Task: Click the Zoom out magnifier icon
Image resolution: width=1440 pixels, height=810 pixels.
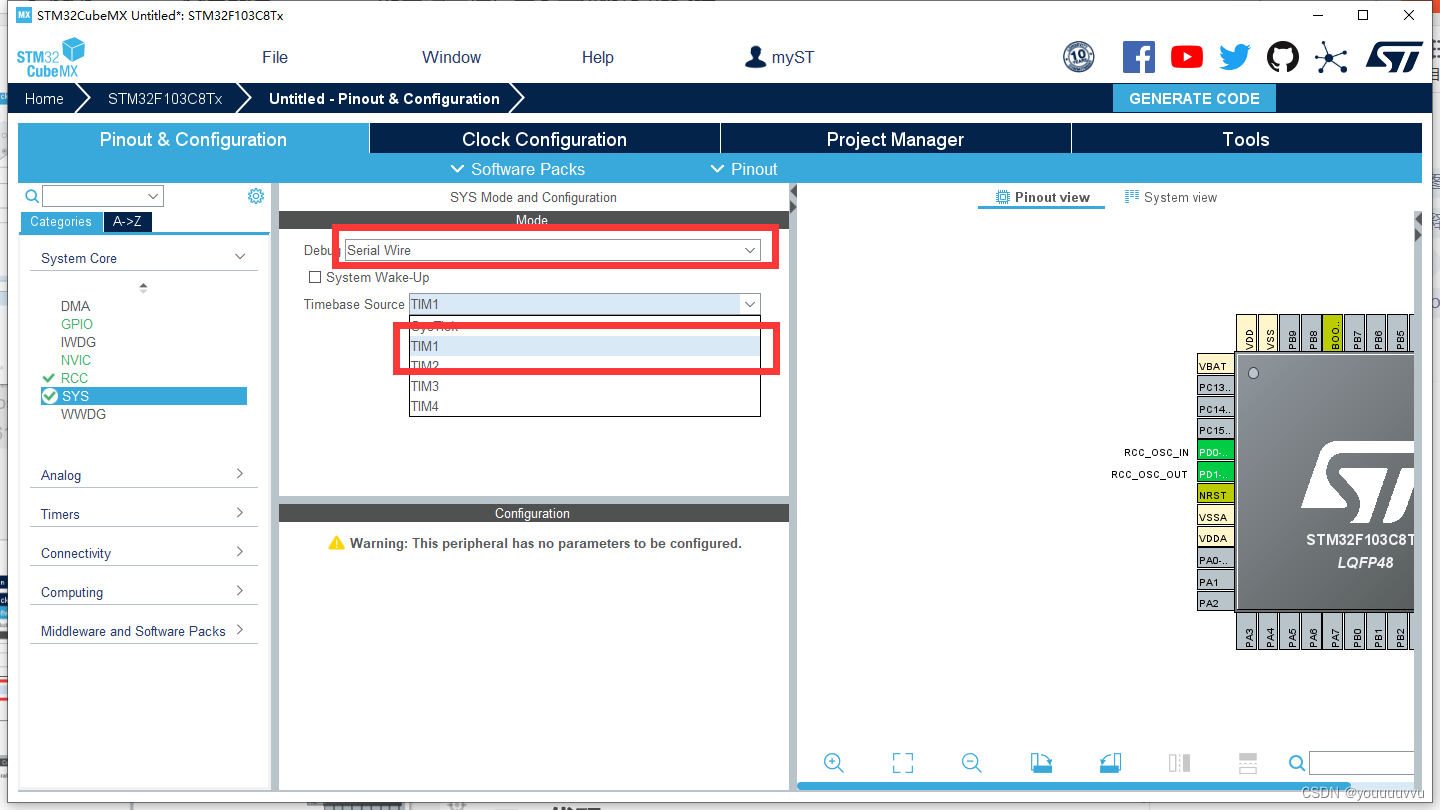Action: pos(971,763)
